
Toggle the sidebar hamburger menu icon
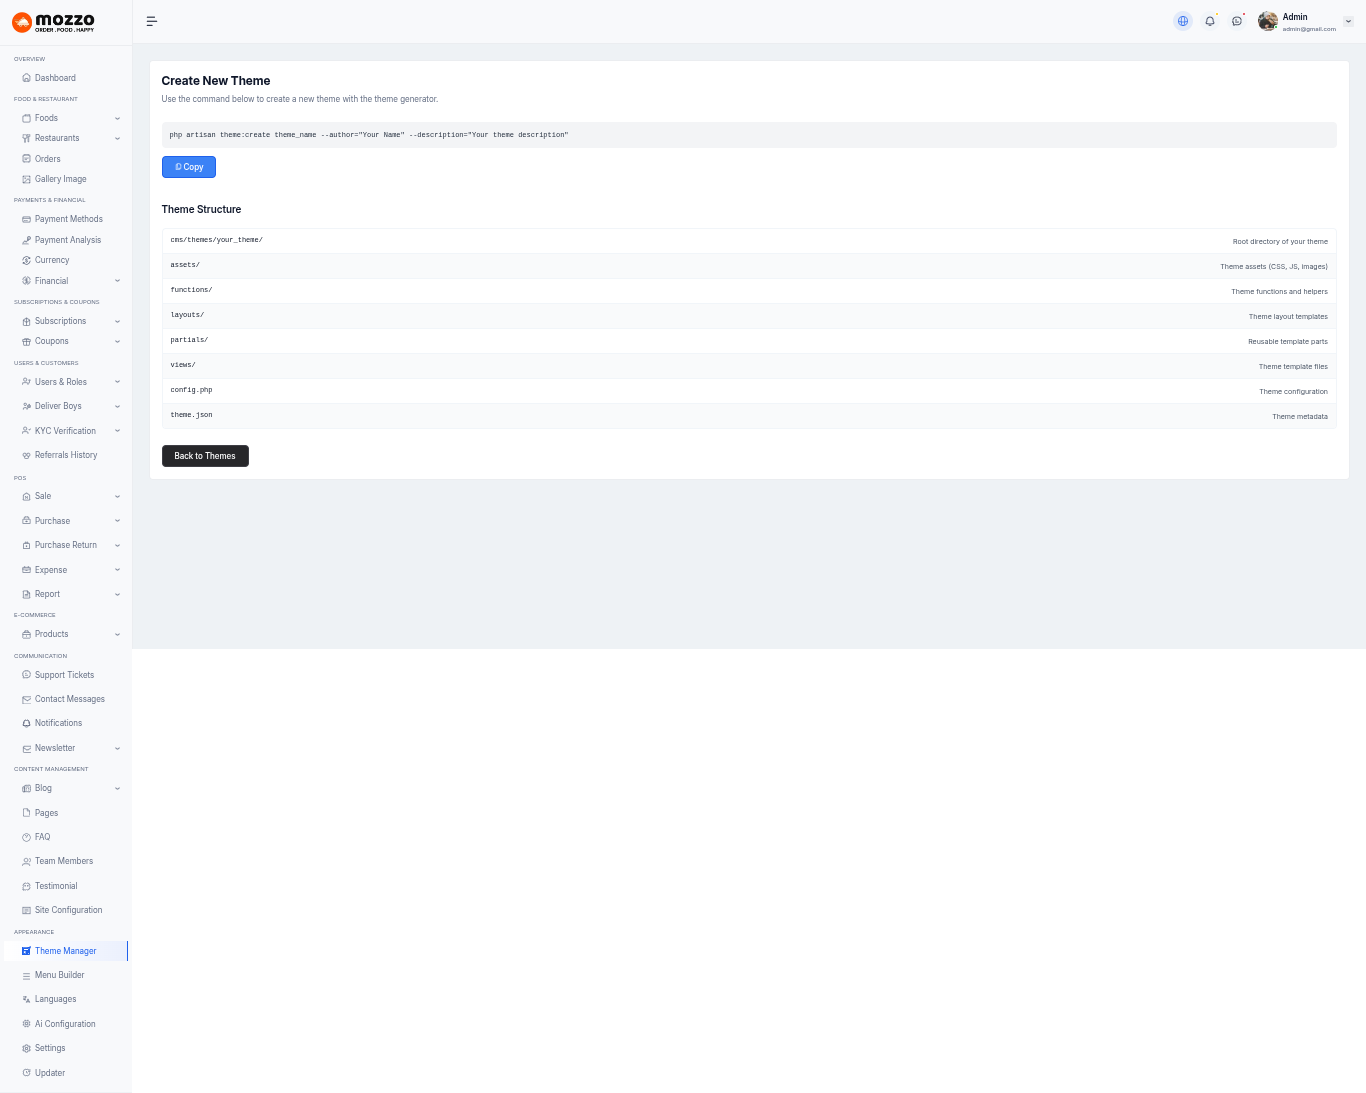click(x=152, y=21)
